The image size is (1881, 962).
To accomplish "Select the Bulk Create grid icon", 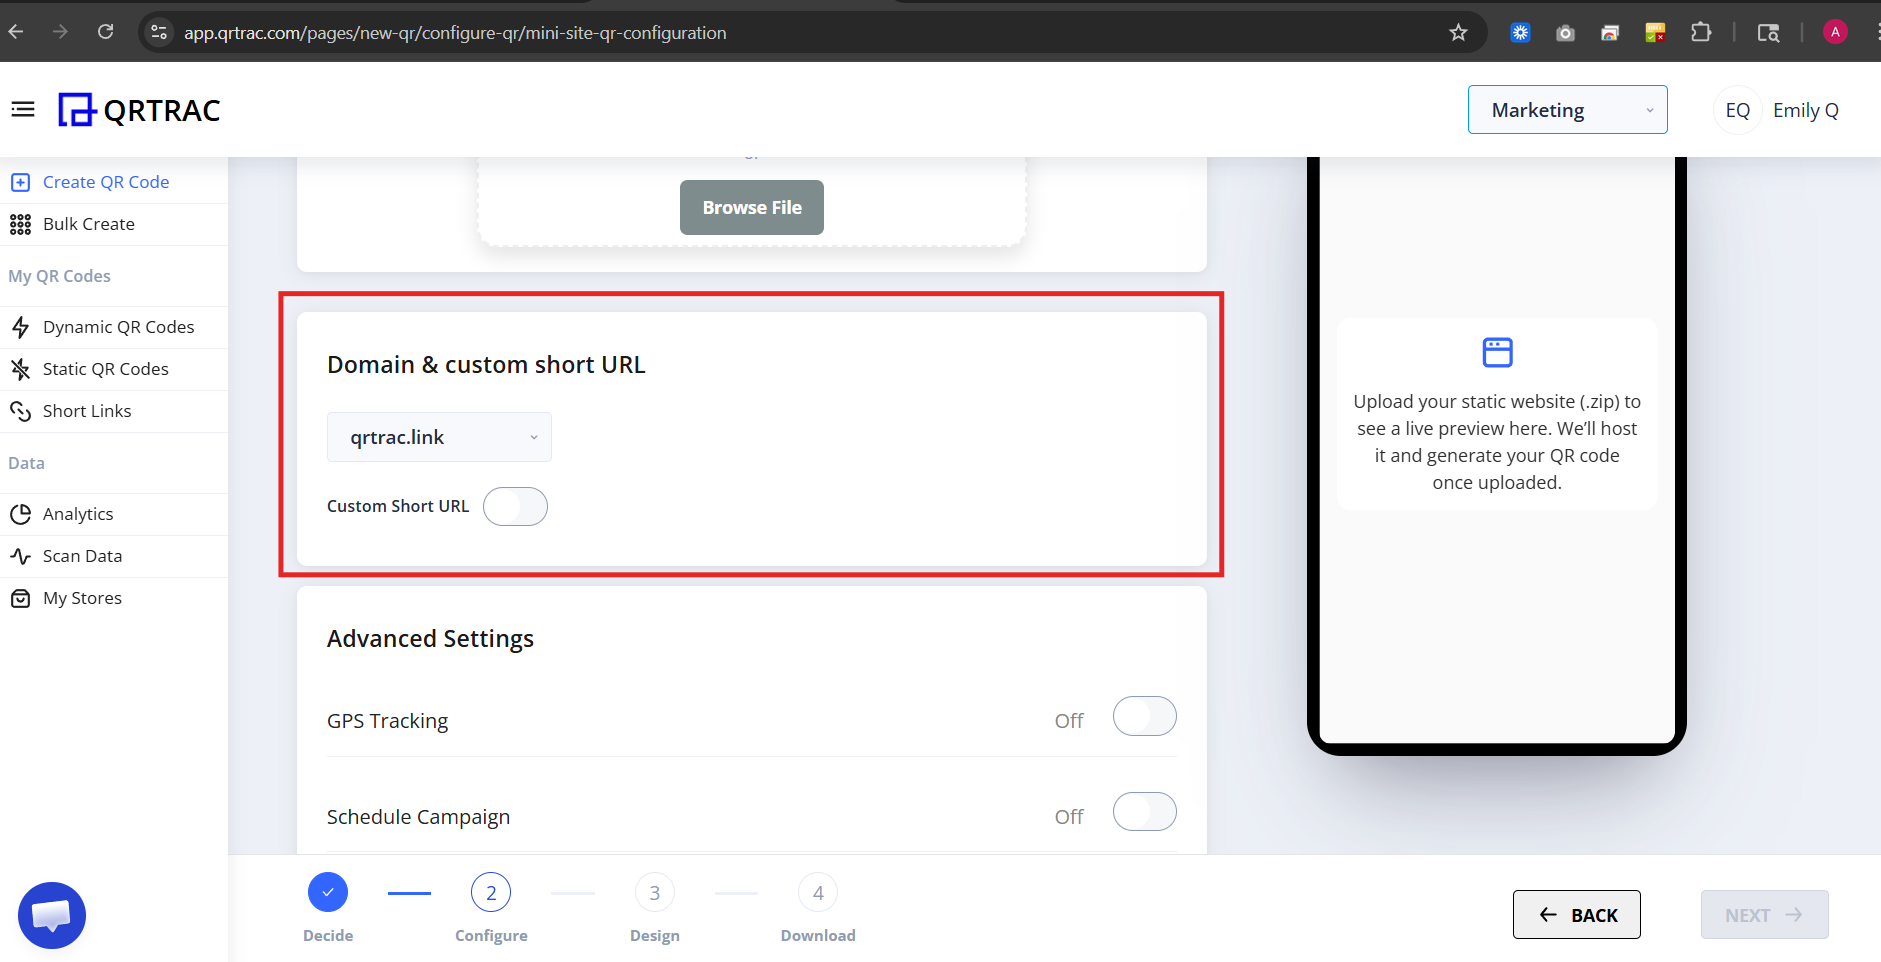I will 20,224.
